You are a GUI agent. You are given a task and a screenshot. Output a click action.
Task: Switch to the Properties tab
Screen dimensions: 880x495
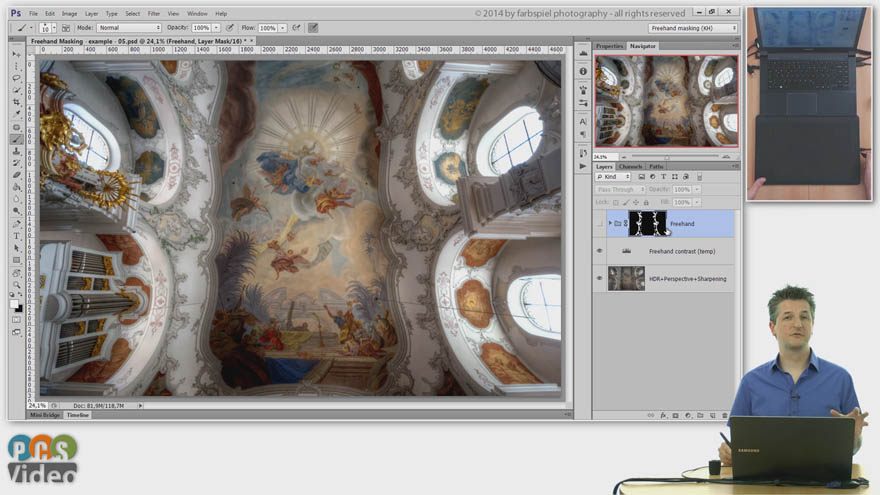click(609, 46)
